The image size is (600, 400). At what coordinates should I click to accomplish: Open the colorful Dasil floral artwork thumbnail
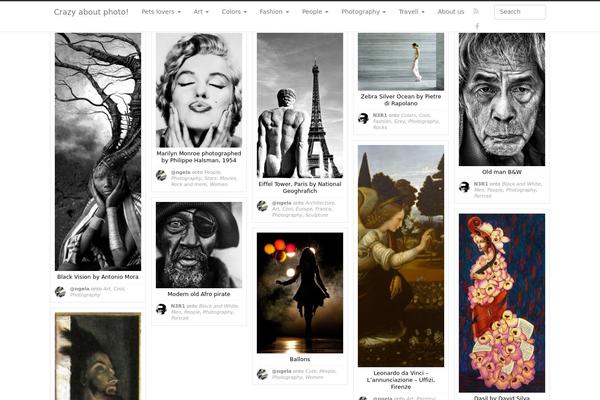point(502,303)
